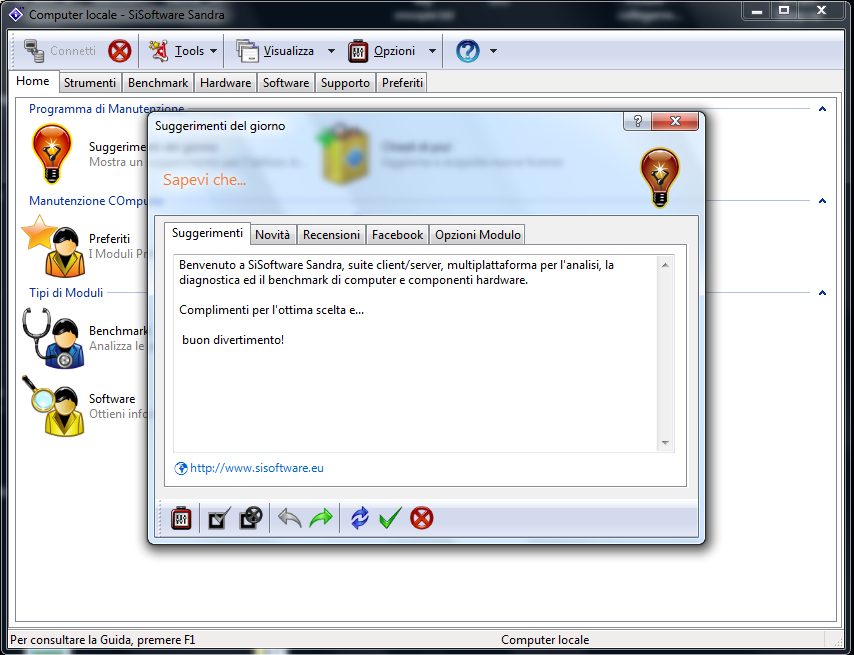Viewport: 854px width, 655px height.
Task: Click "Per consultare la Guida, premere F1" status text
Action: (x=102, y=640)
